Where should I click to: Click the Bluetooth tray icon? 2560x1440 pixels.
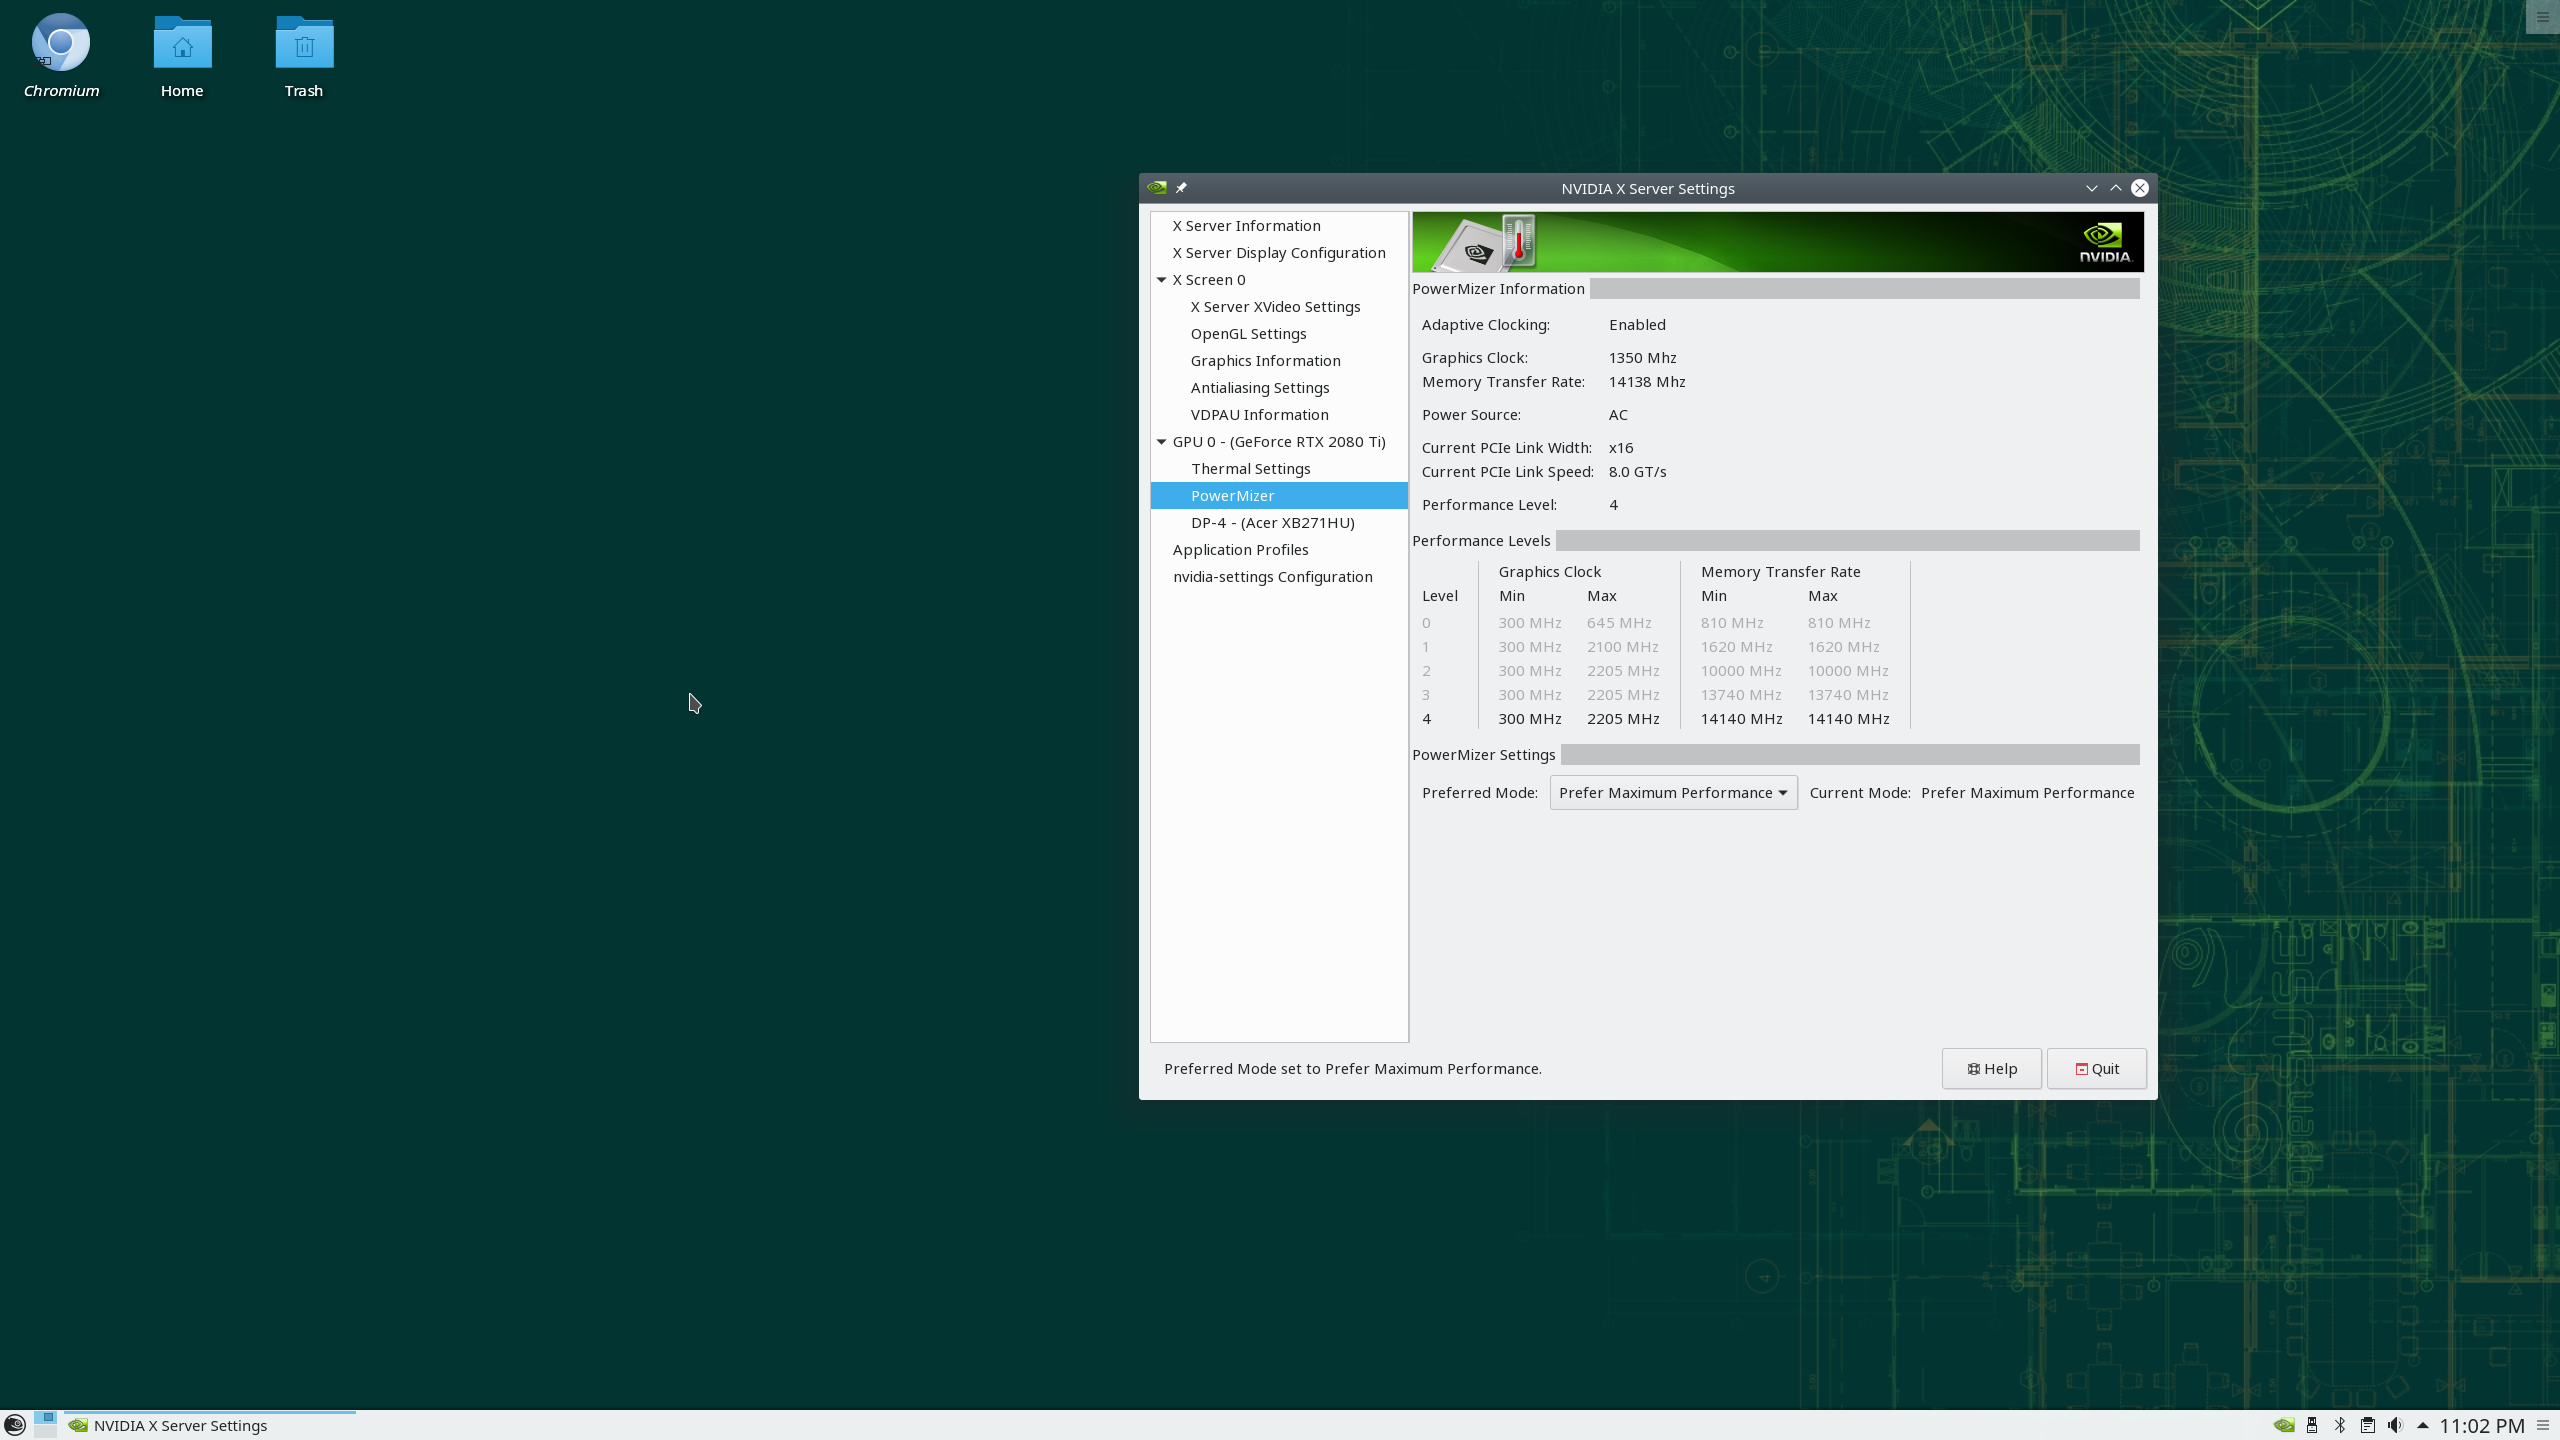(2339, 1425)
